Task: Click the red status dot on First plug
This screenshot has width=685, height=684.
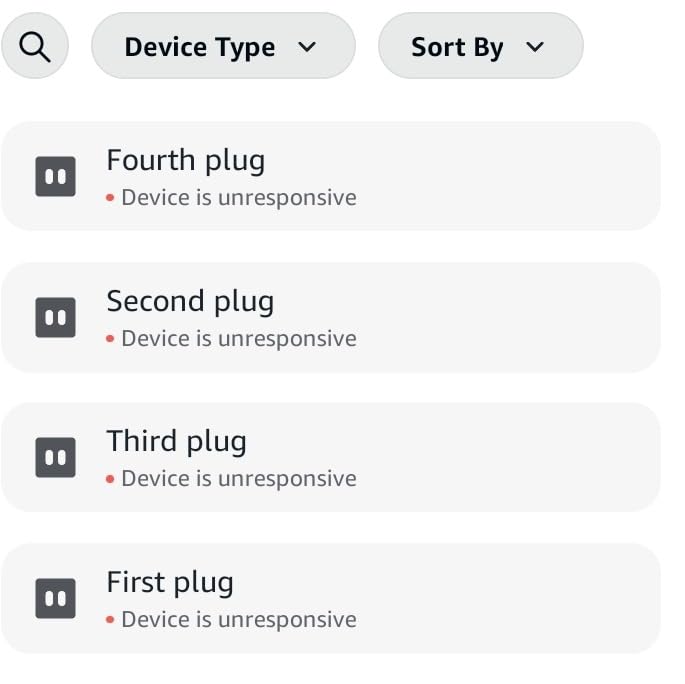Action: [110, 621]
